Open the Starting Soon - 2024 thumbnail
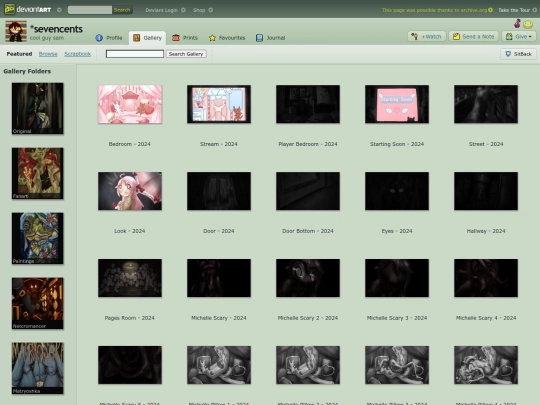This screenshot has height=405, width=540. click(397, 104)
